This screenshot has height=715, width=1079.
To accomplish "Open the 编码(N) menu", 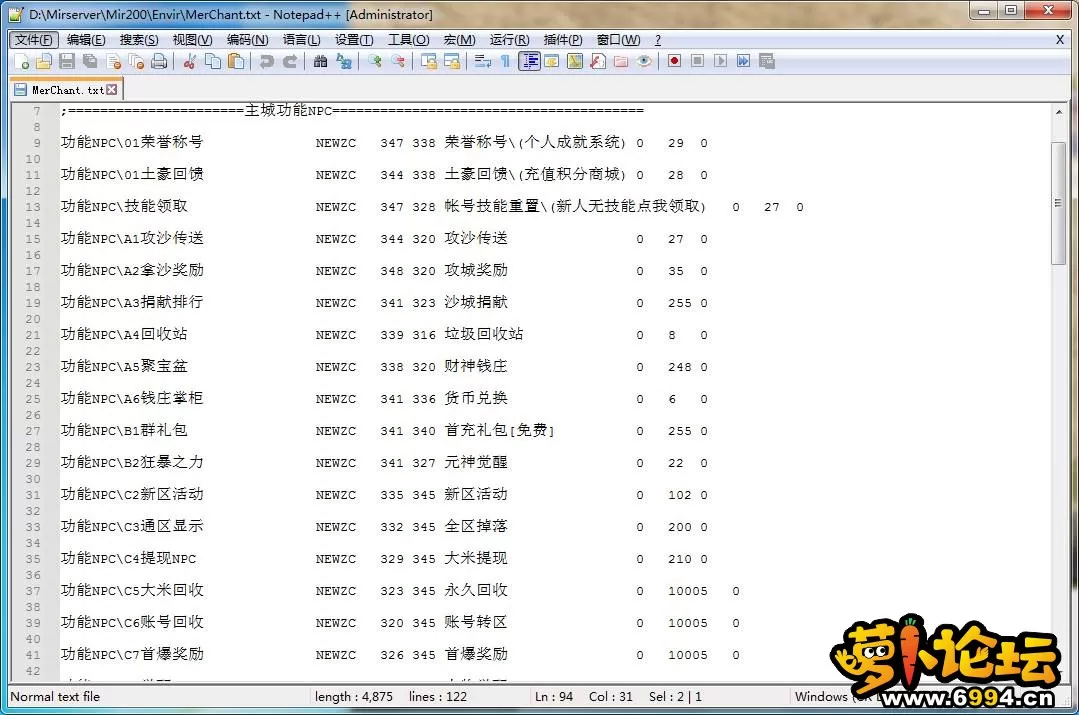I will pyautogui.click(x=247, y=40).
